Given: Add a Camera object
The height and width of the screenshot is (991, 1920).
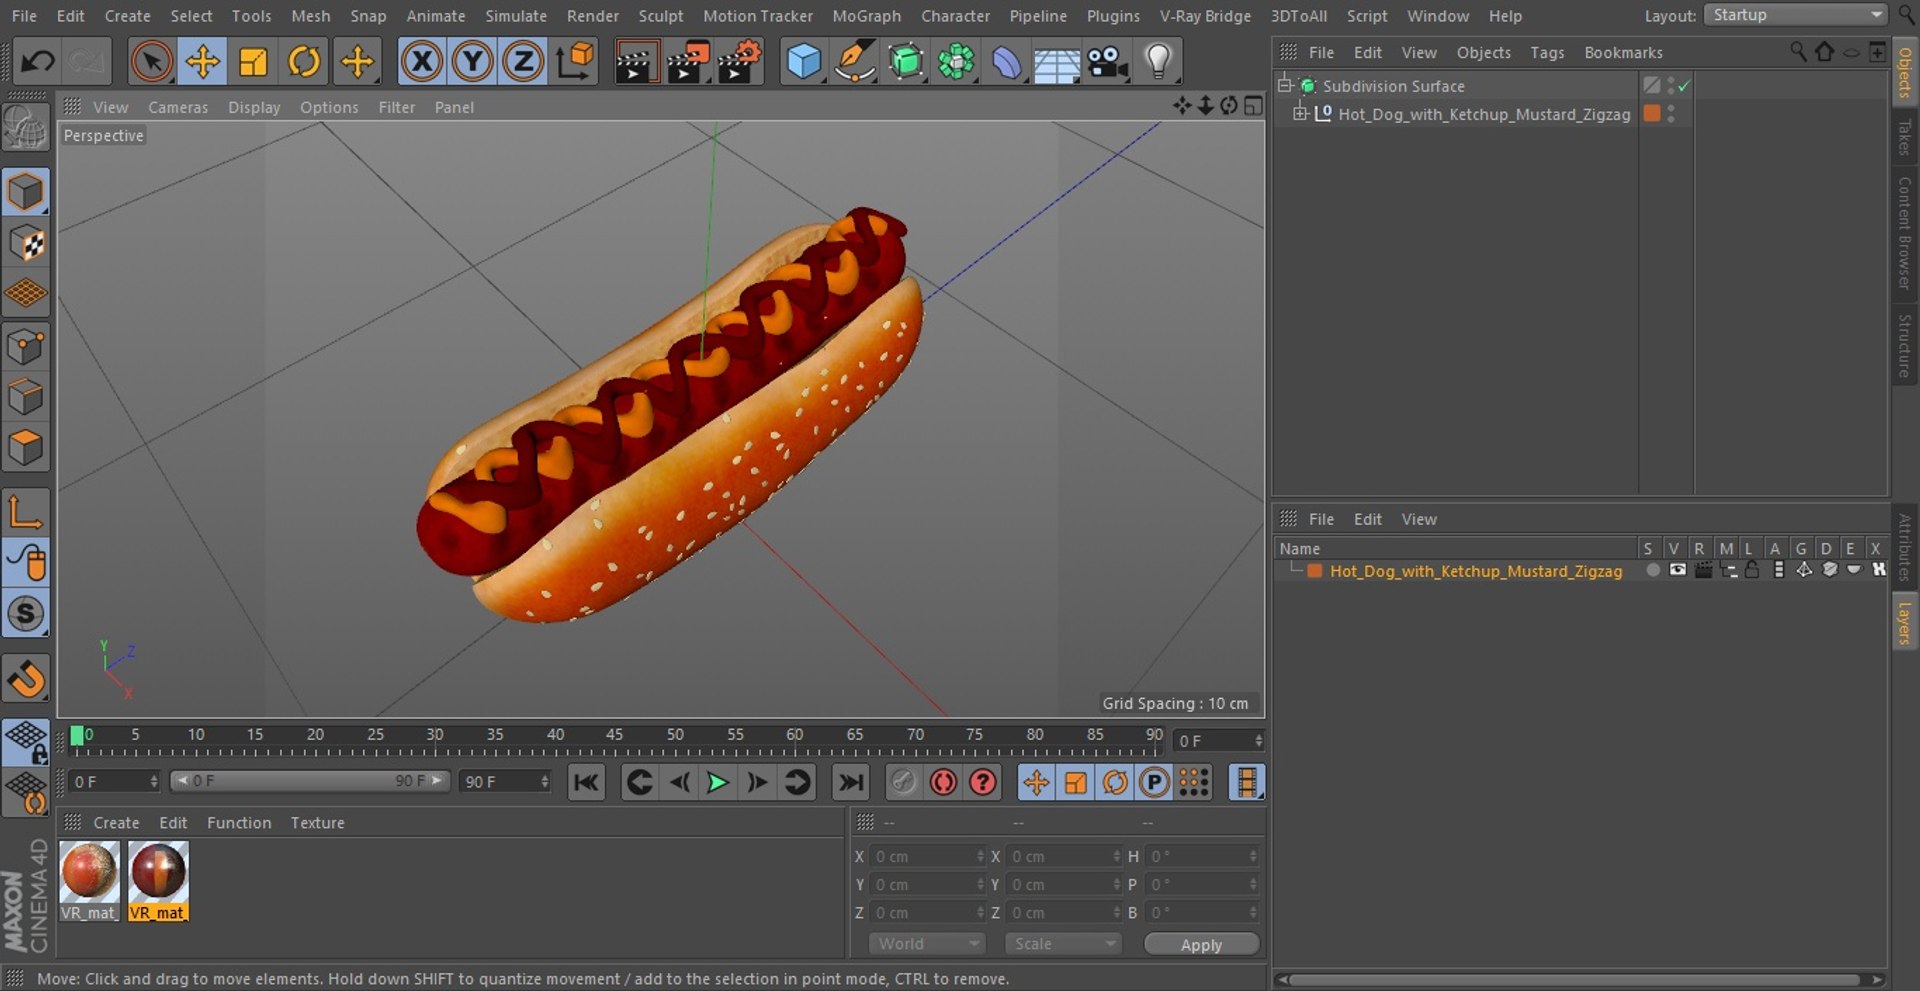Looking at the screenshot, I should tap(1108, 62).
